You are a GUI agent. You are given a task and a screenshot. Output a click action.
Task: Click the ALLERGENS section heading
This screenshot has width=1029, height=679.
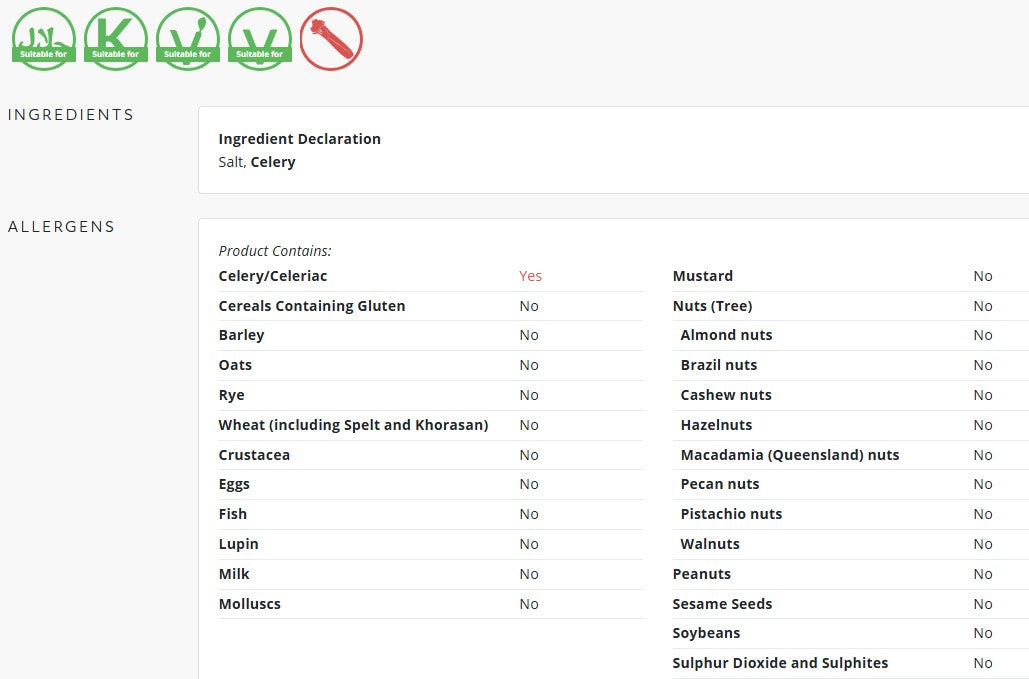[62, 227]
